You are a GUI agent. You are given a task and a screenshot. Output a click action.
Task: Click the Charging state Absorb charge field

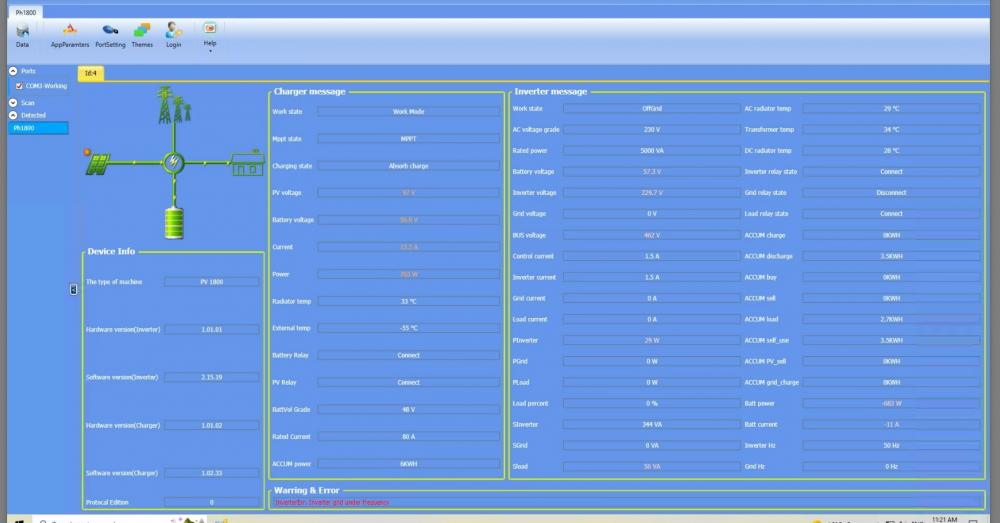(408, 166)
